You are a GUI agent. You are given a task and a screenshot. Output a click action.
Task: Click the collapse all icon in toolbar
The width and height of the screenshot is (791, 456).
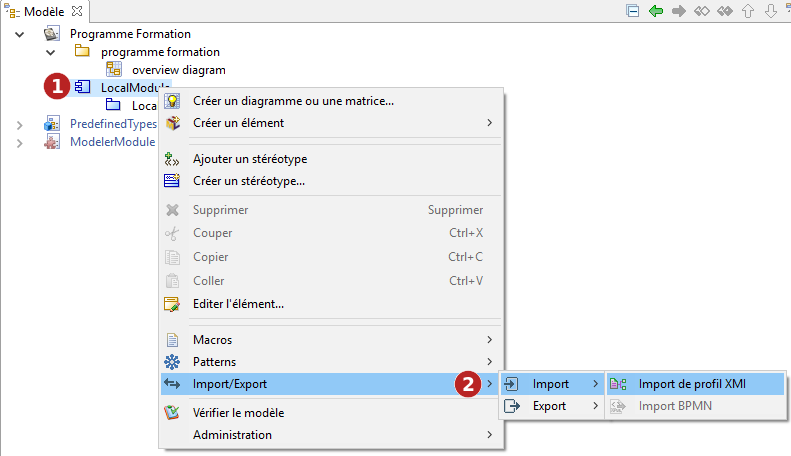tap(633, 11)
